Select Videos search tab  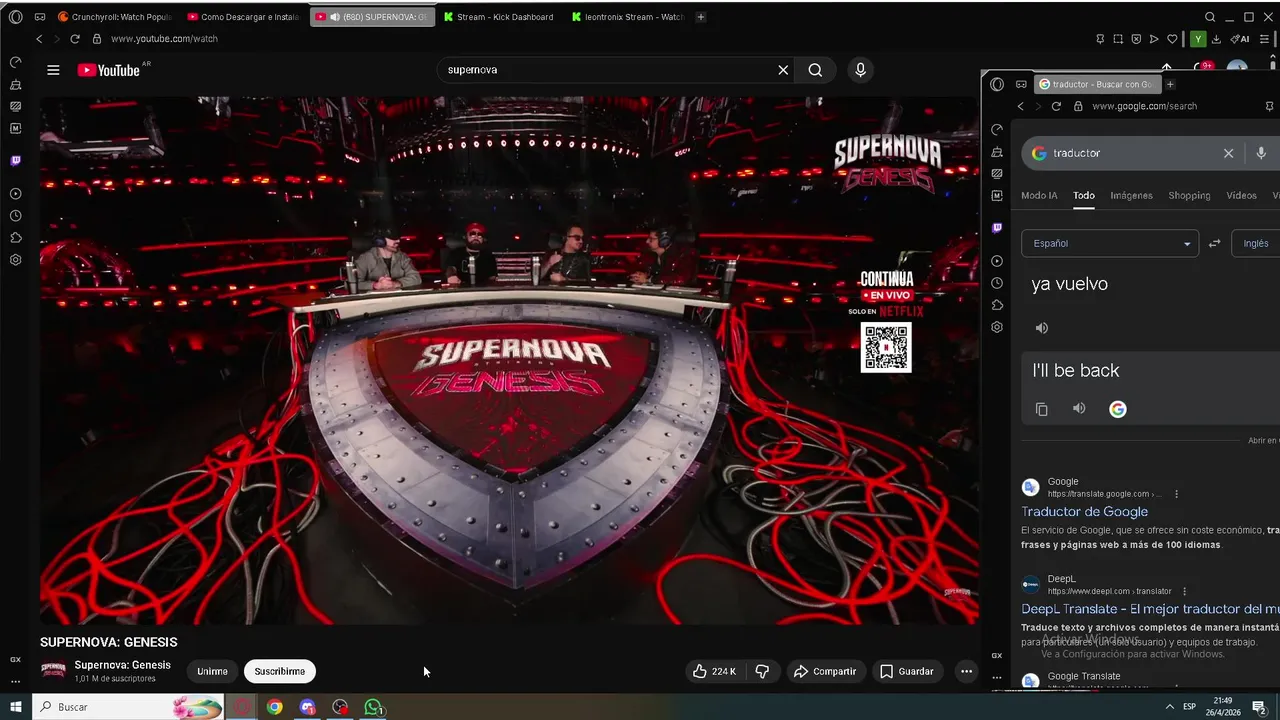point(1241,196)
